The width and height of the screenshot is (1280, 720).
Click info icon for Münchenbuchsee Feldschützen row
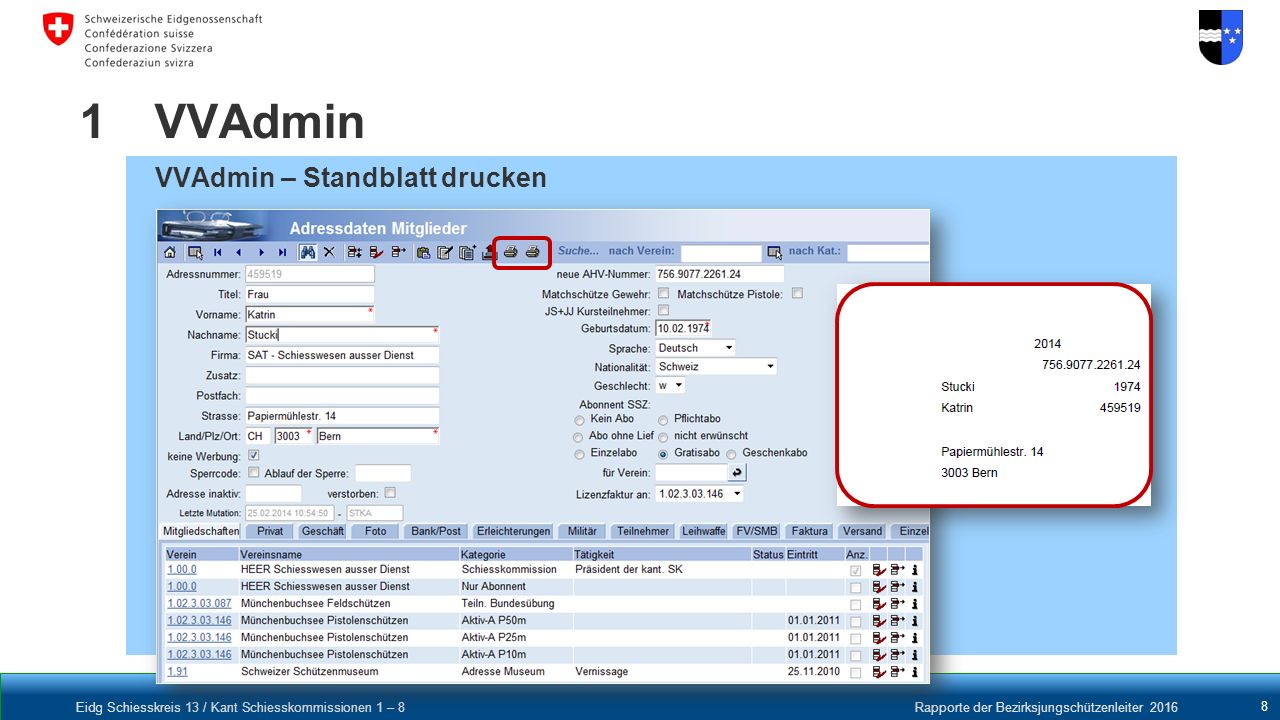[x=914, y=604]
